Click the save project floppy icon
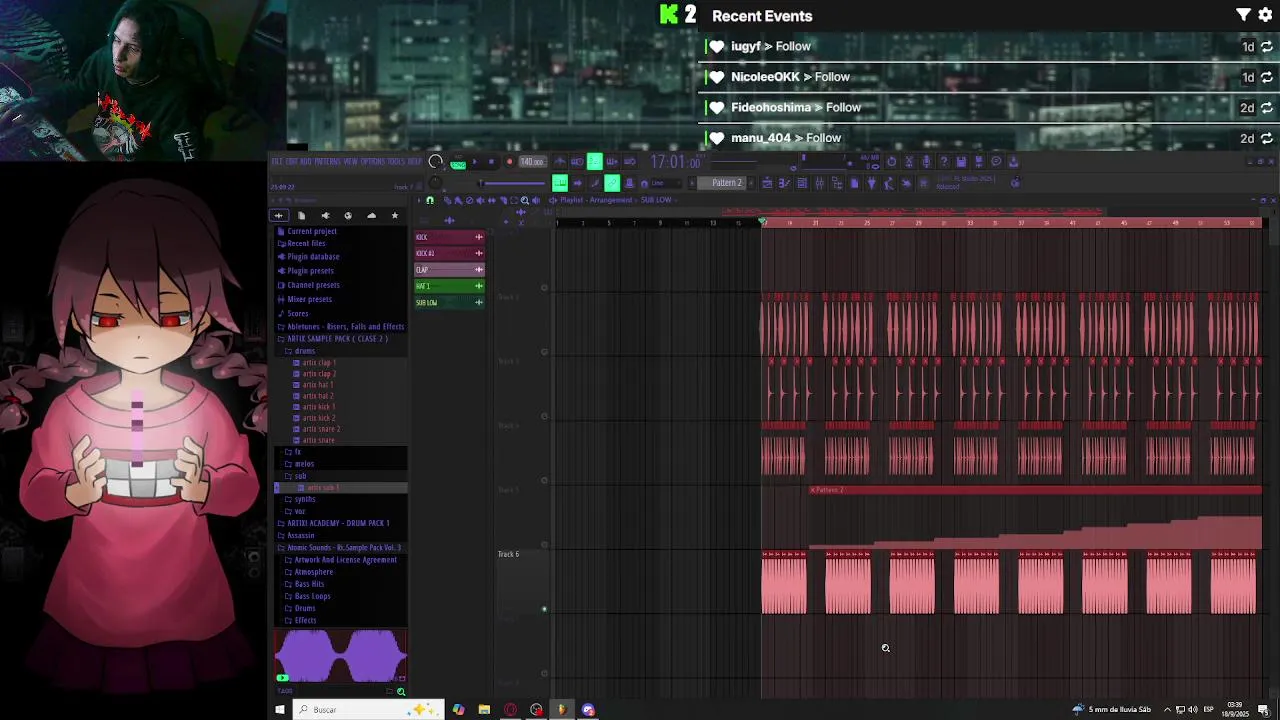The image size is (1280, 720). (x=961, y=162)
